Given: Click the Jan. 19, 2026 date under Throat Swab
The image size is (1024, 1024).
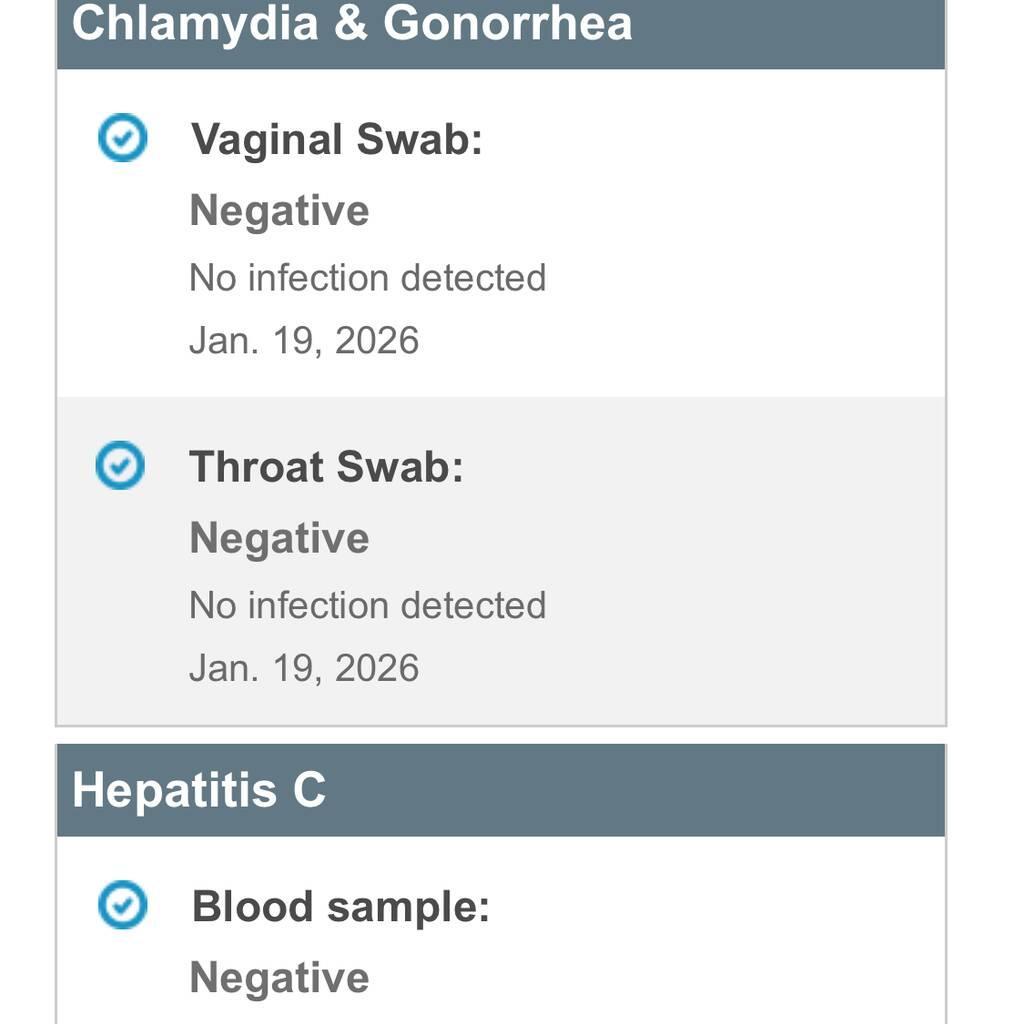Looking at the screenshot, I should point(303,669).
